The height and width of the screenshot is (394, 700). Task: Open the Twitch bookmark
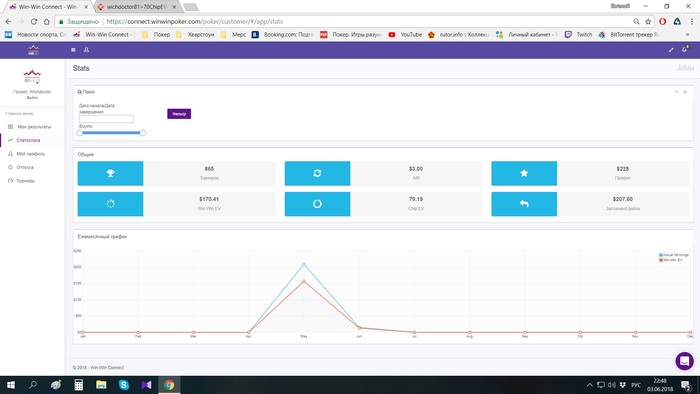(x=579, y=34)
